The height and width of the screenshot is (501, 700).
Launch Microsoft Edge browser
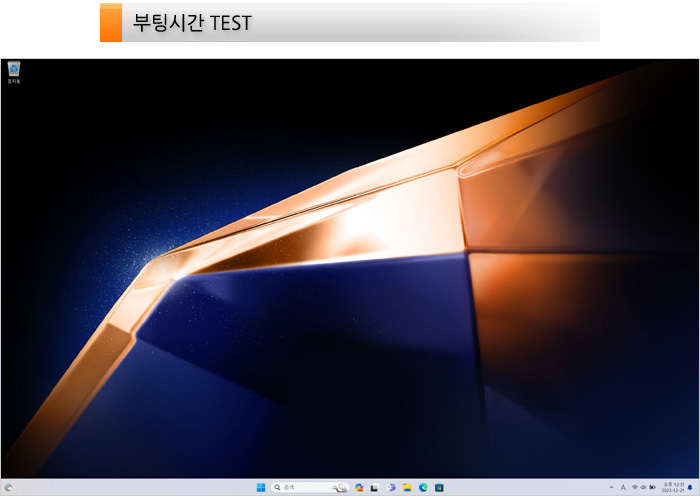[x=423, y=488]
